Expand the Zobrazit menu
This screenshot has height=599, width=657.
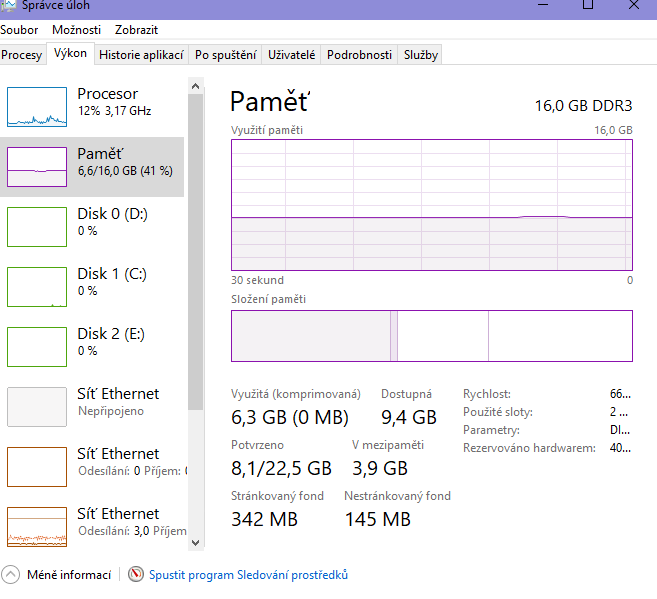coord(136,30)
